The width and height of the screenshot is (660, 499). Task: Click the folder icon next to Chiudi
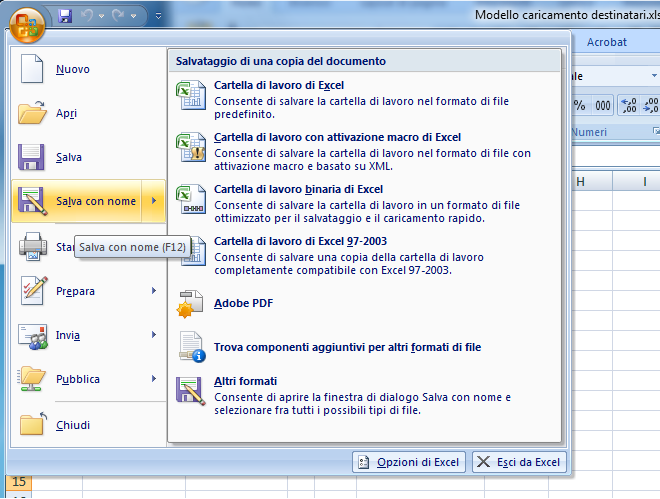33,424
